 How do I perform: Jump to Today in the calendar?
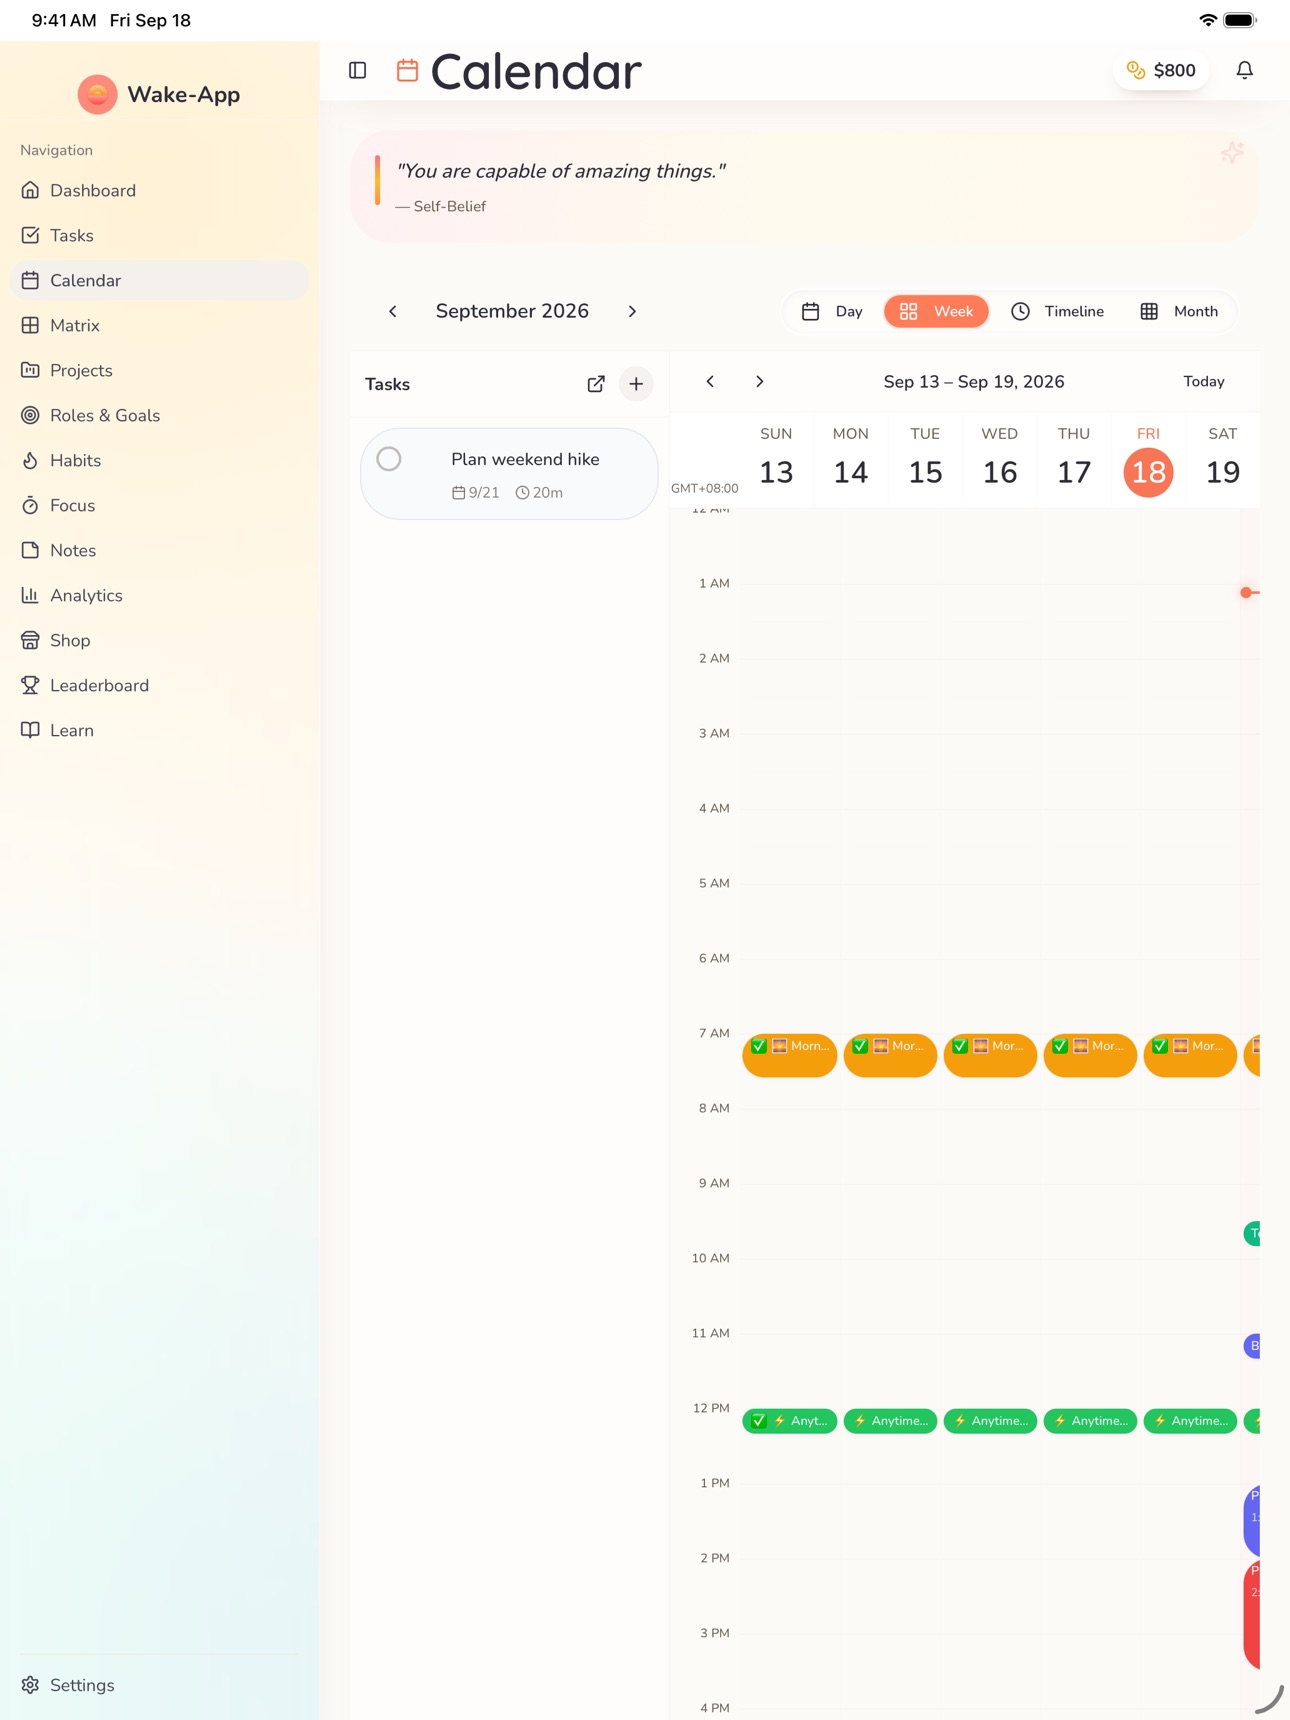pyautogui.click(x=1204, y=381)
